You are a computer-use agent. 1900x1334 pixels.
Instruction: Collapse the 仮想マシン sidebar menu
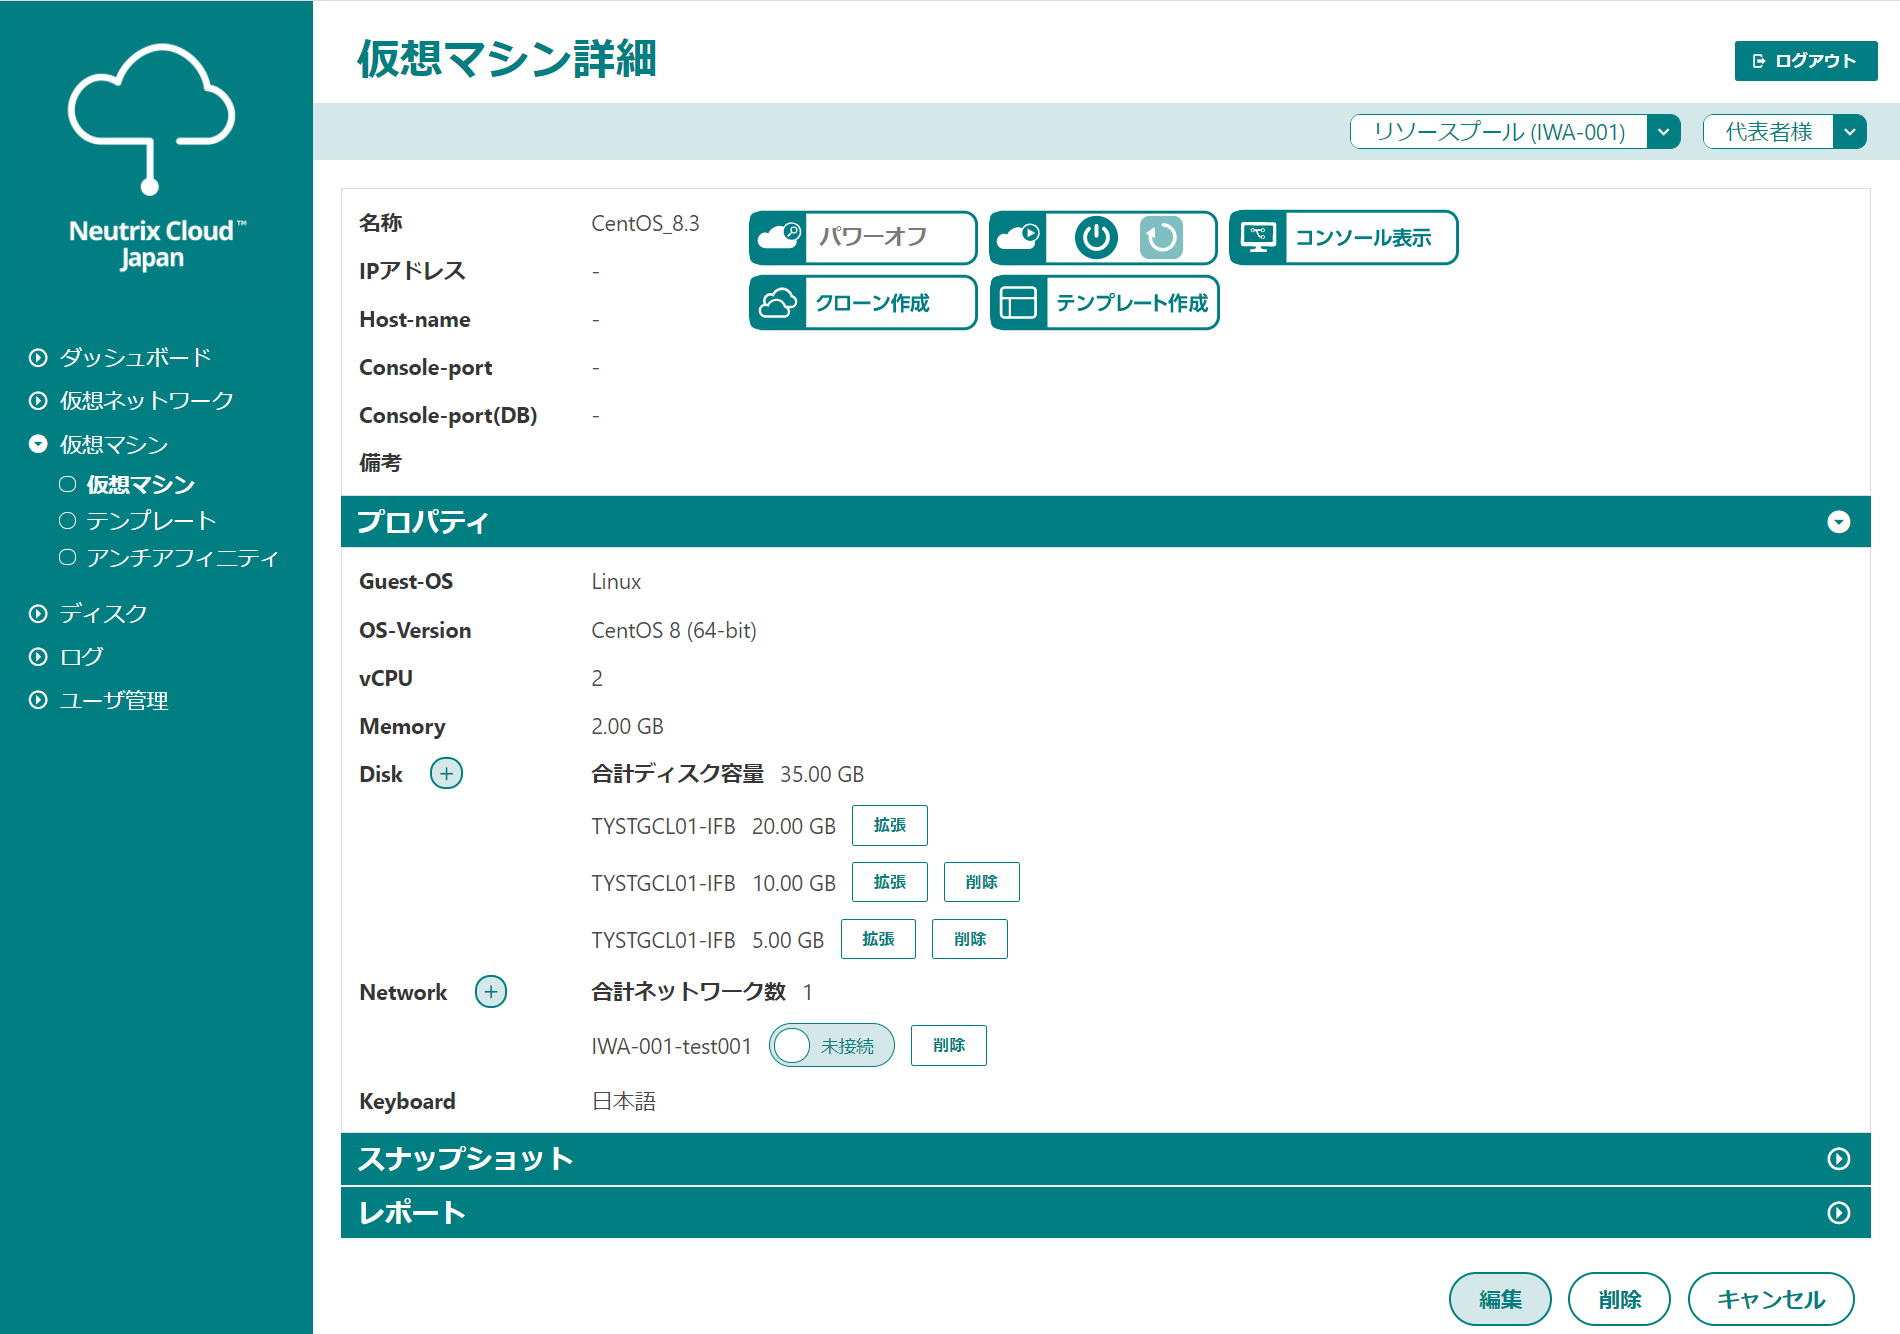pyautogui.click(x=38, y=444)
